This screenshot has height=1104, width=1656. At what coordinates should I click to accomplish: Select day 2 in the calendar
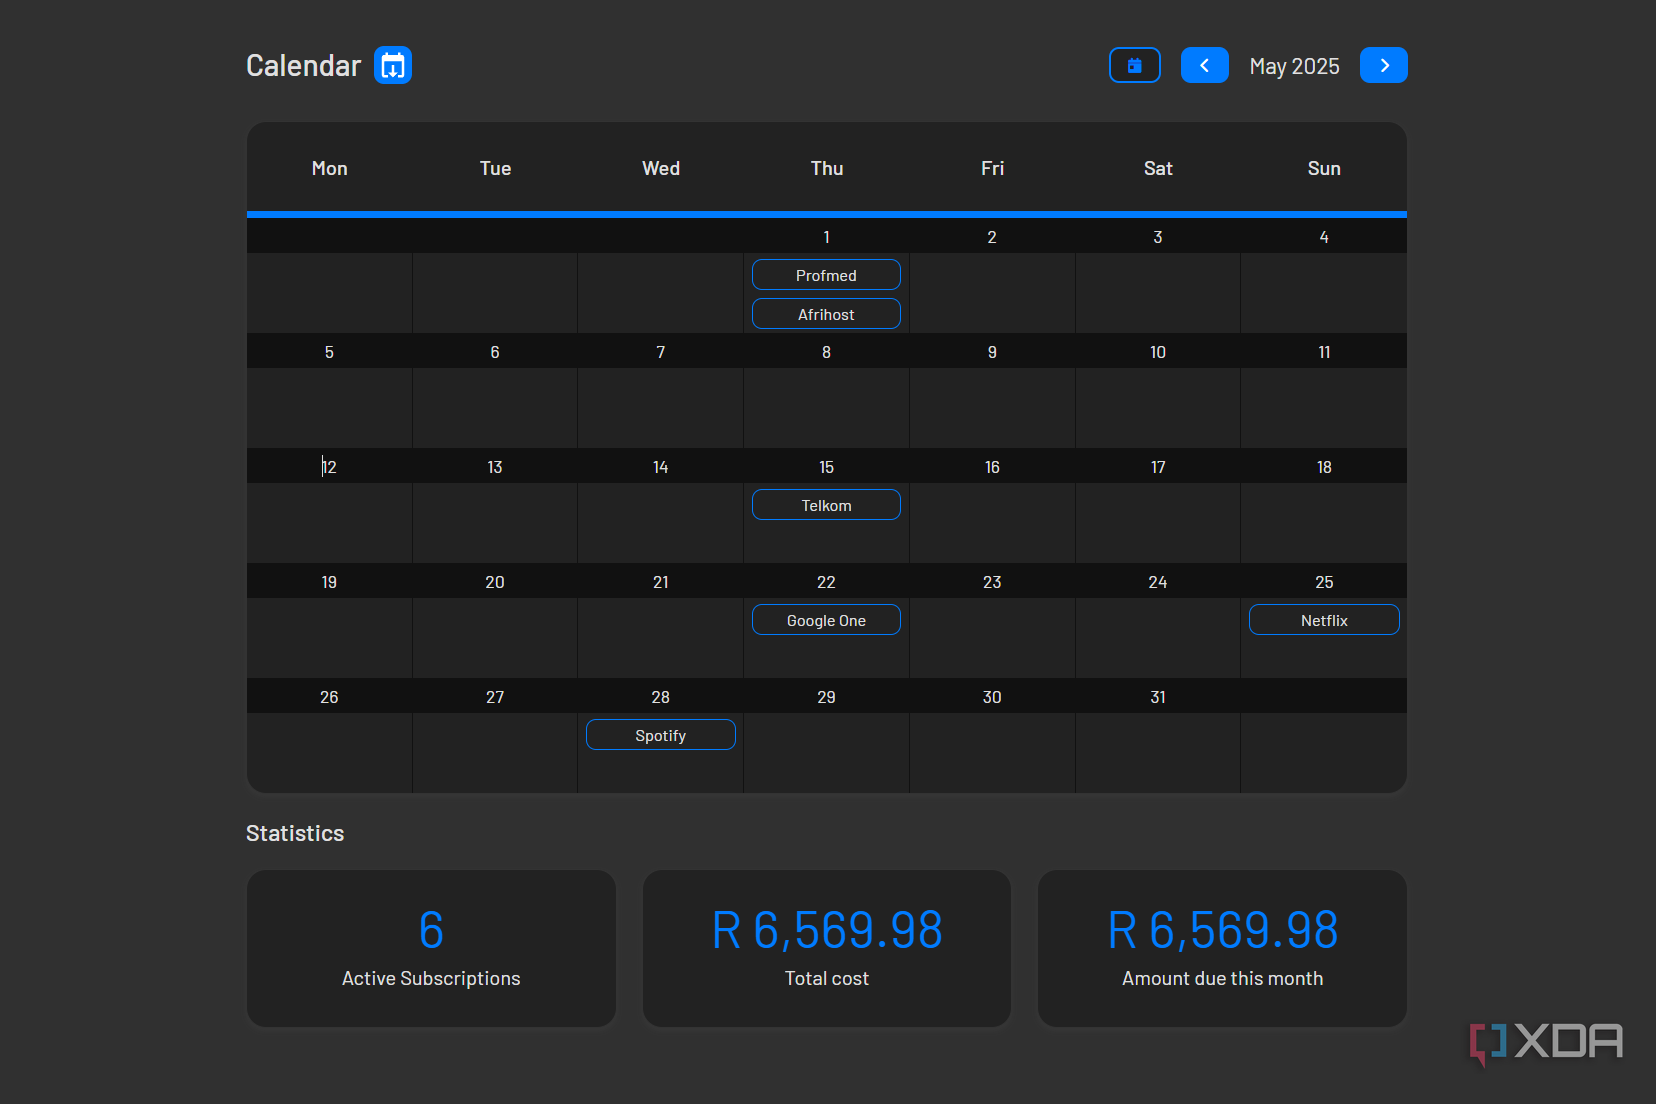pos(992,237)
